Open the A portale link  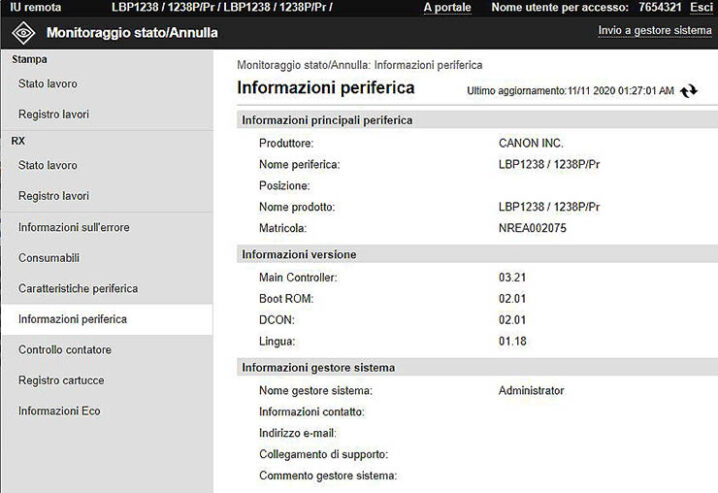tap(447, 7)
